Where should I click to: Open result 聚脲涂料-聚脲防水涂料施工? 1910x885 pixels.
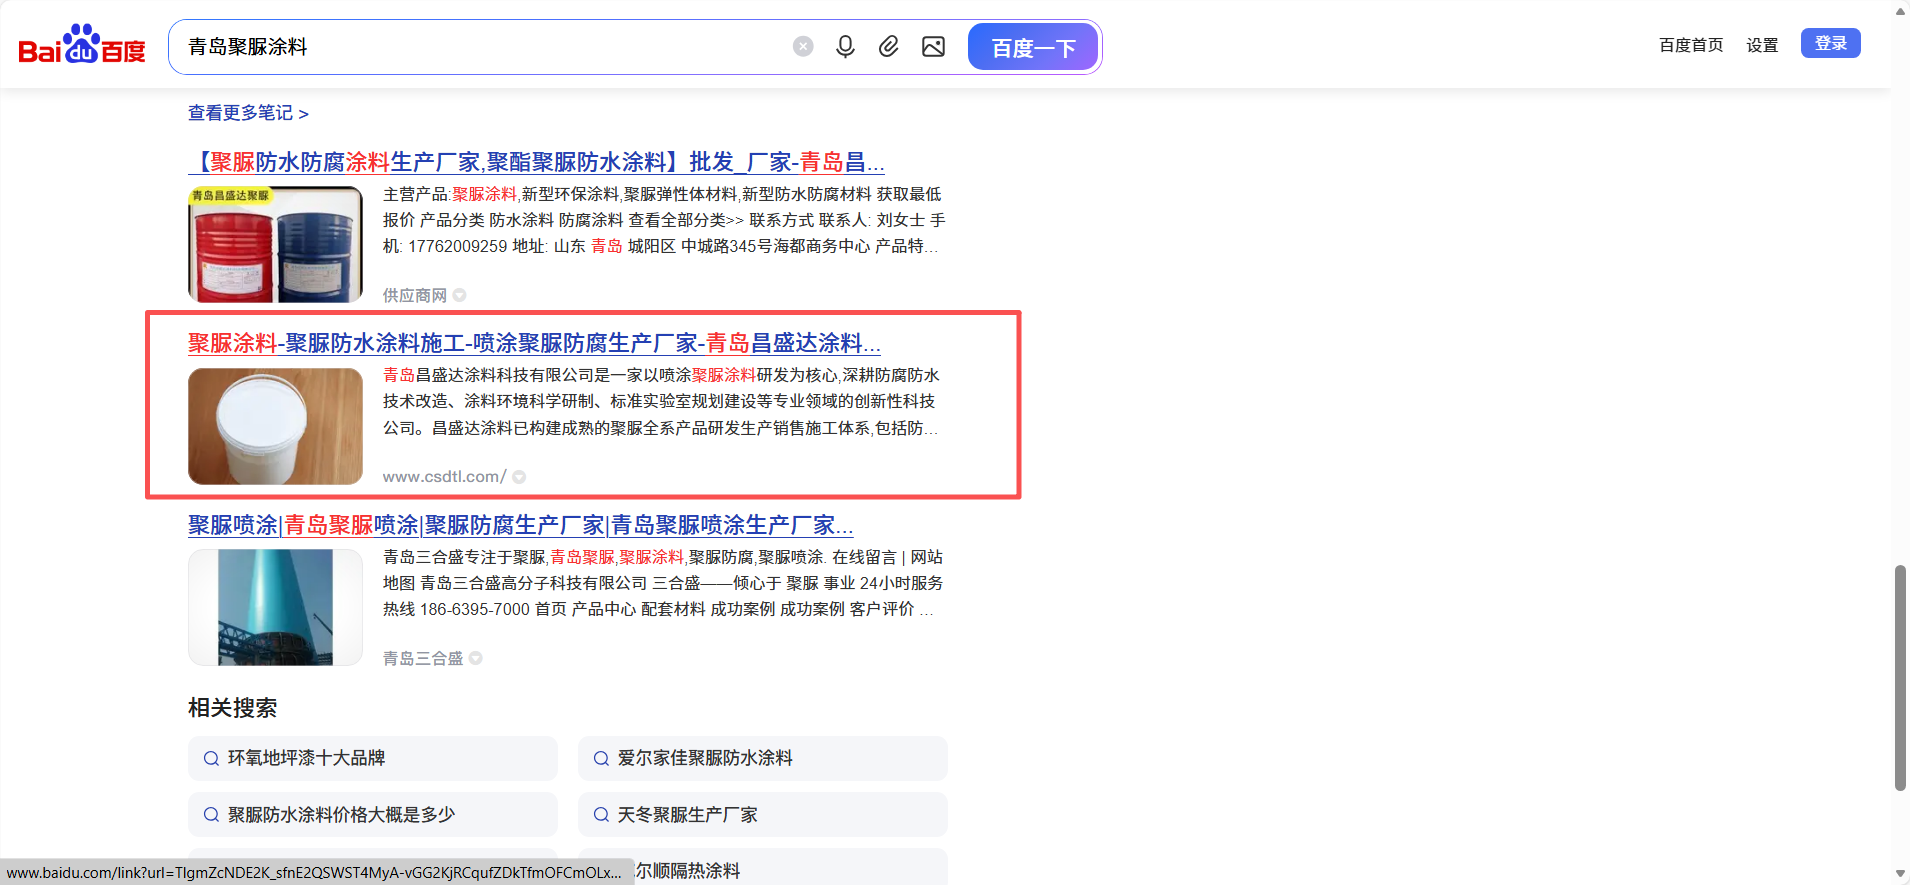(x=534, y=343)
